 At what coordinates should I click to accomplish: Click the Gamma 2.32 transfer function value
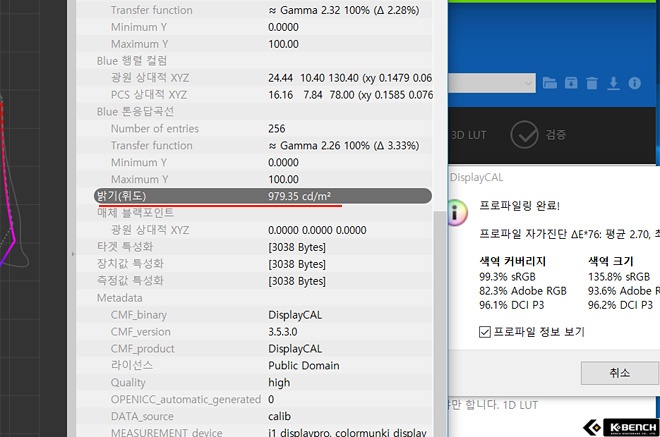point(343,10)
